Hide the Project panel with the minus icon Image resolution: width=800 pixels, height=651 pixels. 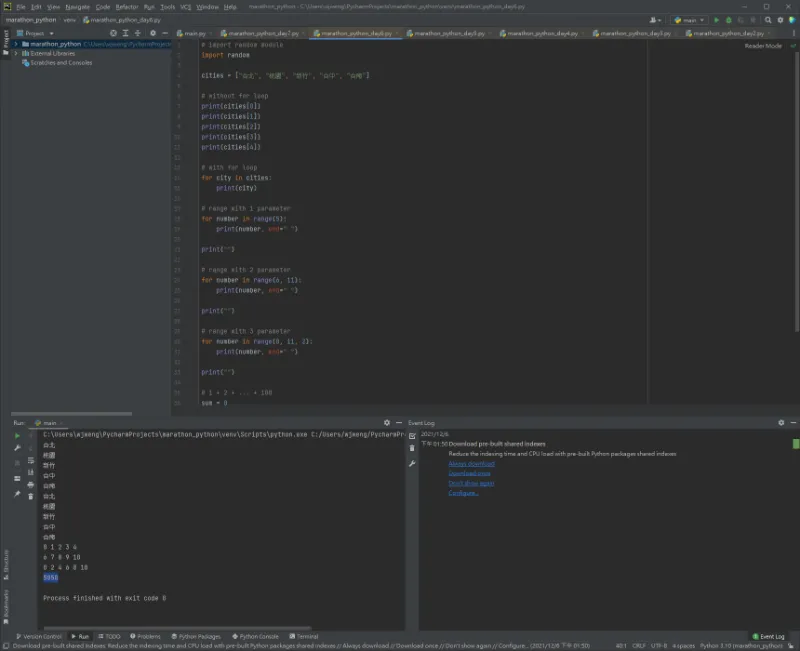coord(165,33)
